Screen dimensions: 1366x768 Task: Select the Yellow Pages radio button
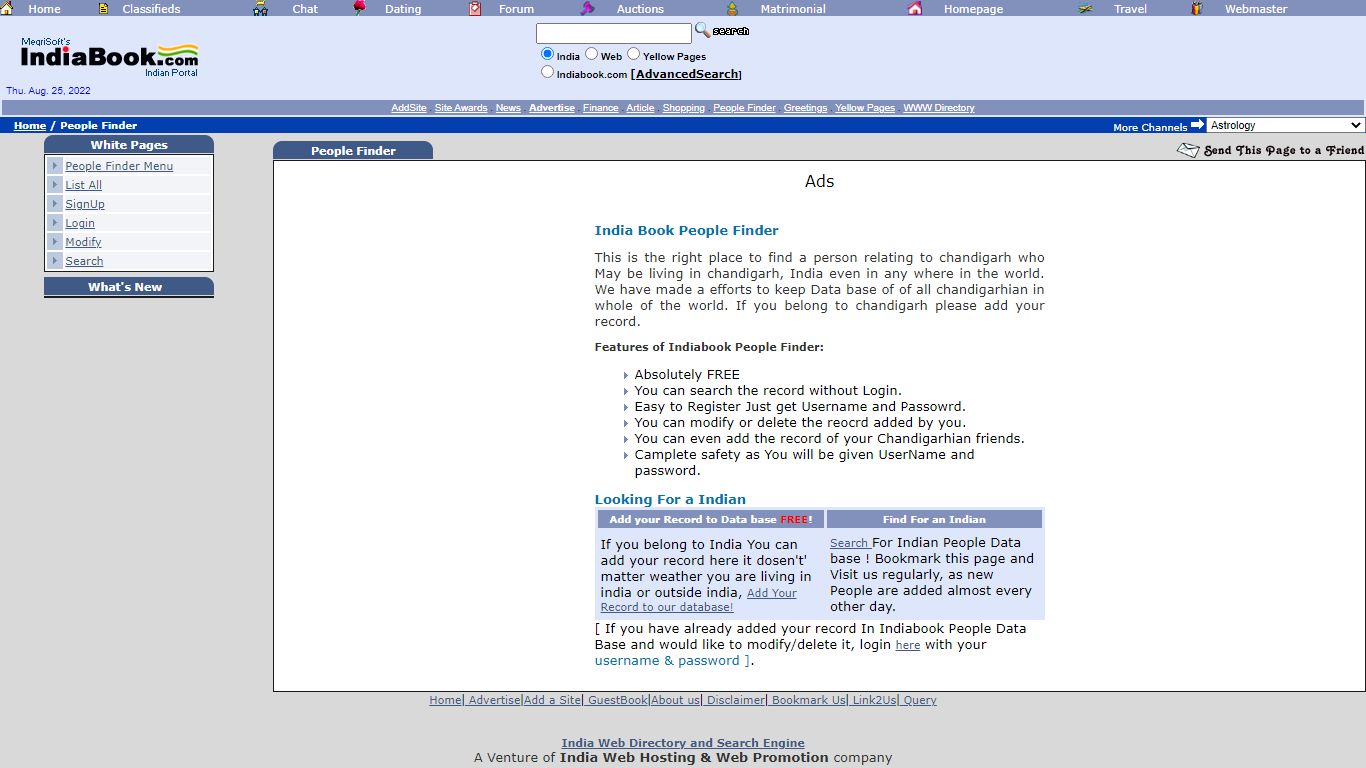633,54
